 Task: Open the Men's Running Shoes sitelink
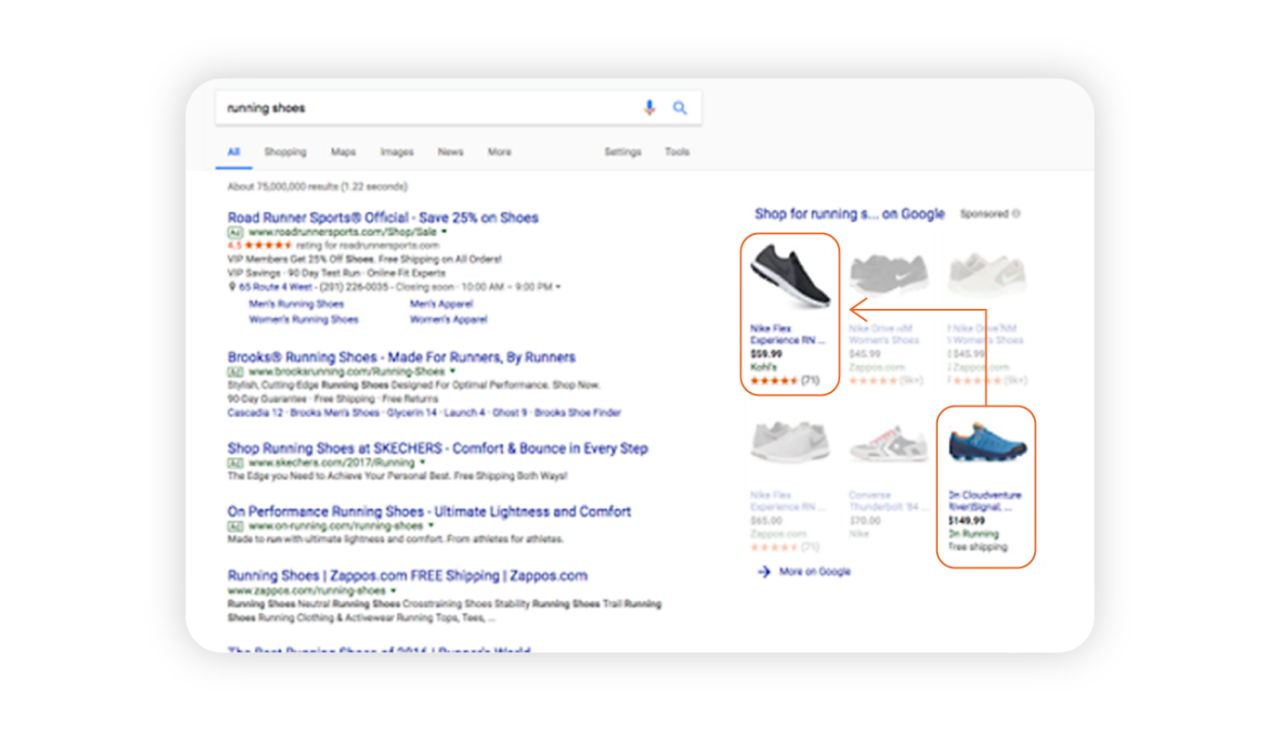coord(296,304)
